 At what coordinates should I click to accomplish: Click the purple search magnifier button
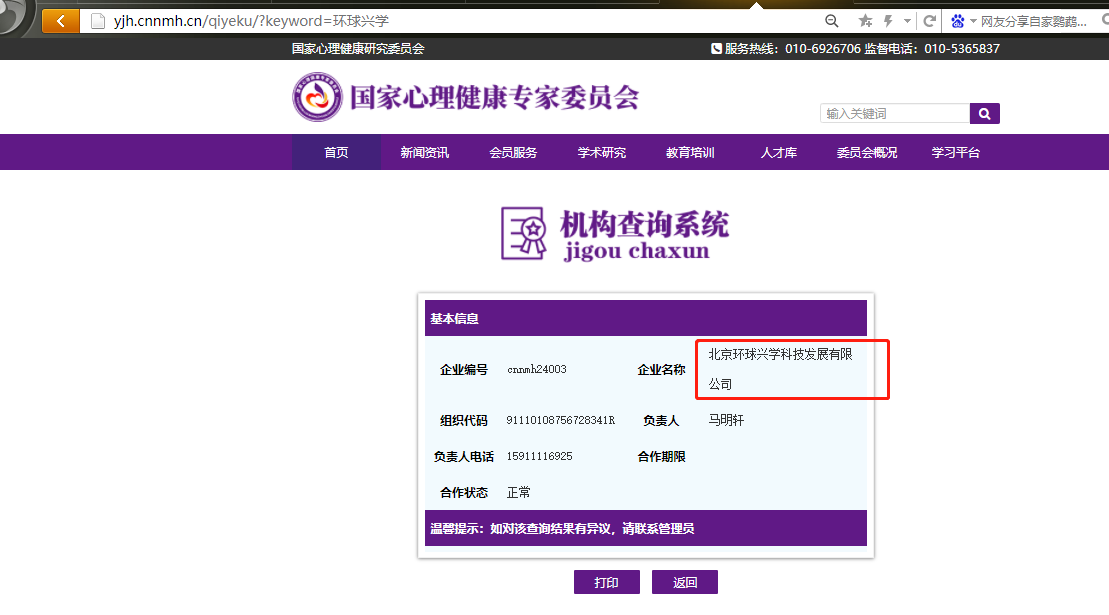(x=984, y=113)
